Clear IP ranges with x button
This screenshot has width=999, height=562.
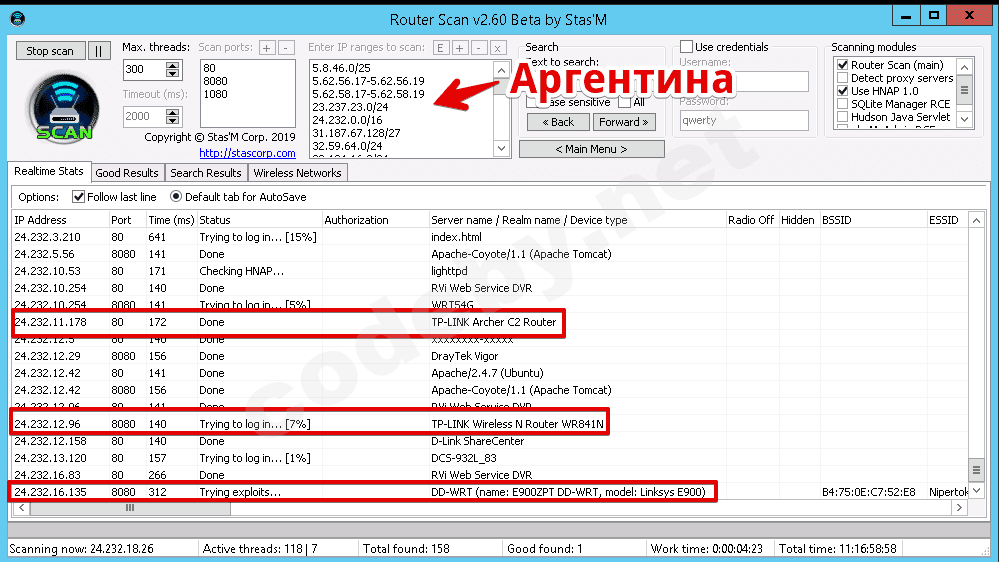coord(498,48)
